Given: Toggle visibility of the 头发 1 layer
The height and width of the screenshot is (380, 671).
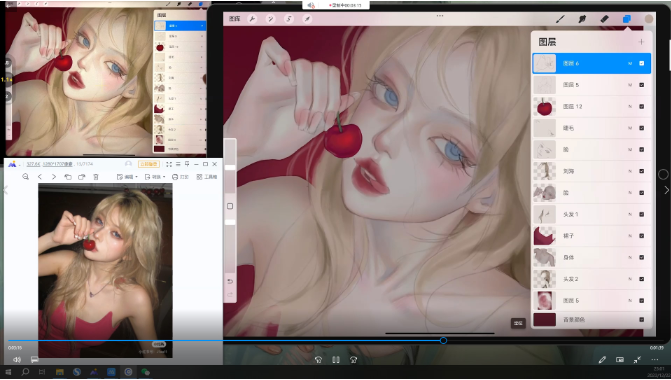Looking at the screenshot, I should [x=641, y=214].
